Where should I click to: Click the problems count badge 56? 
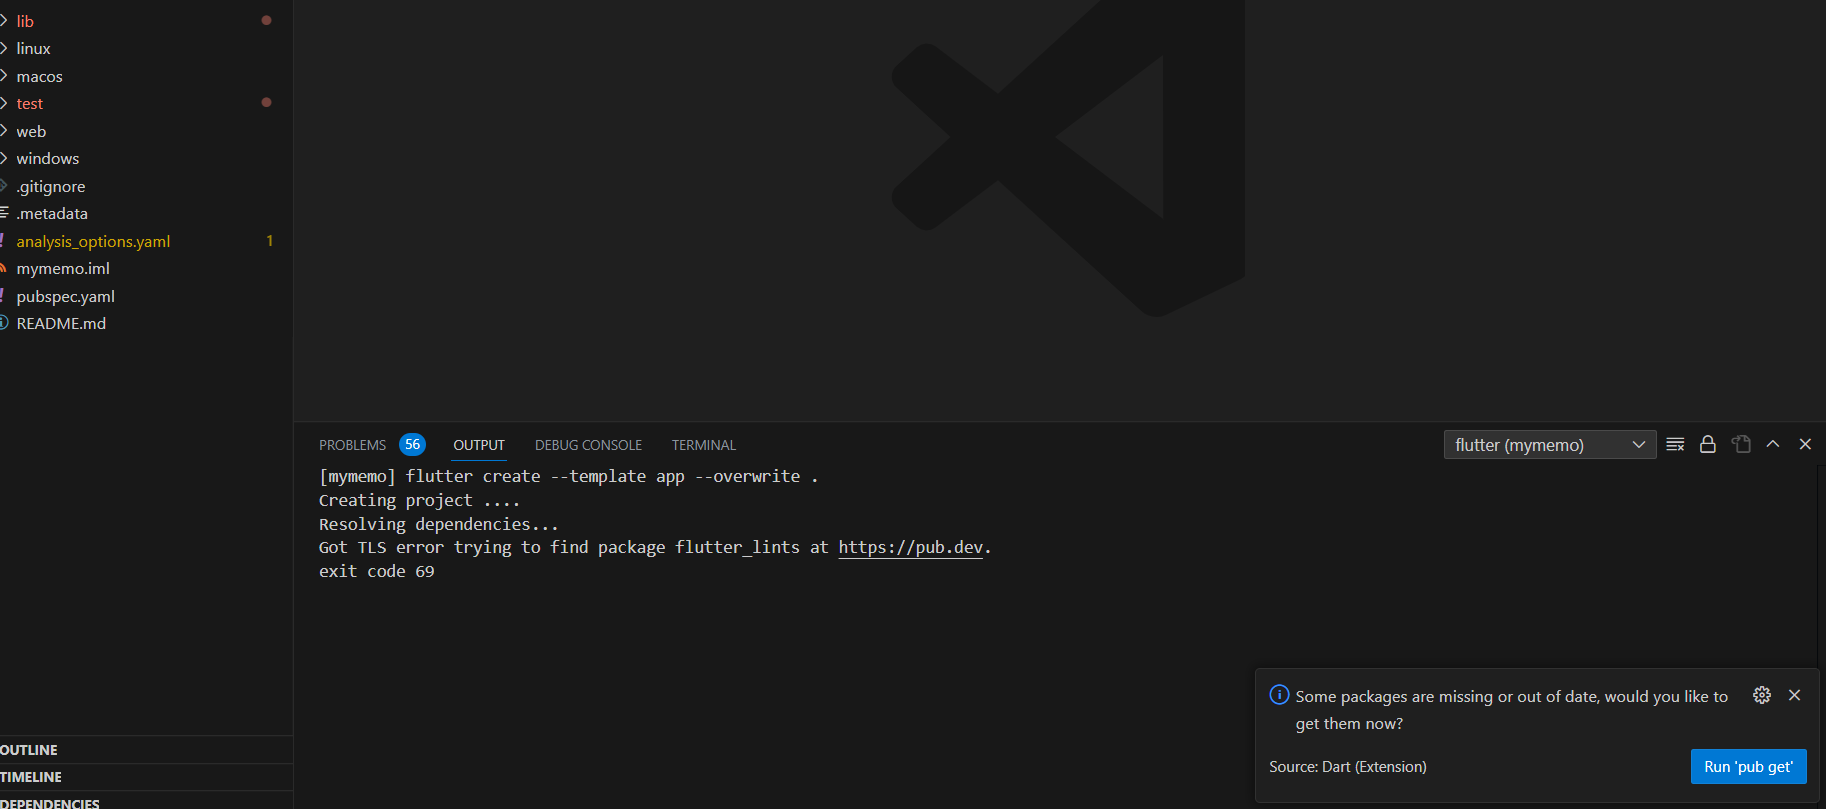pyautogui.click(x=412, y=444)
